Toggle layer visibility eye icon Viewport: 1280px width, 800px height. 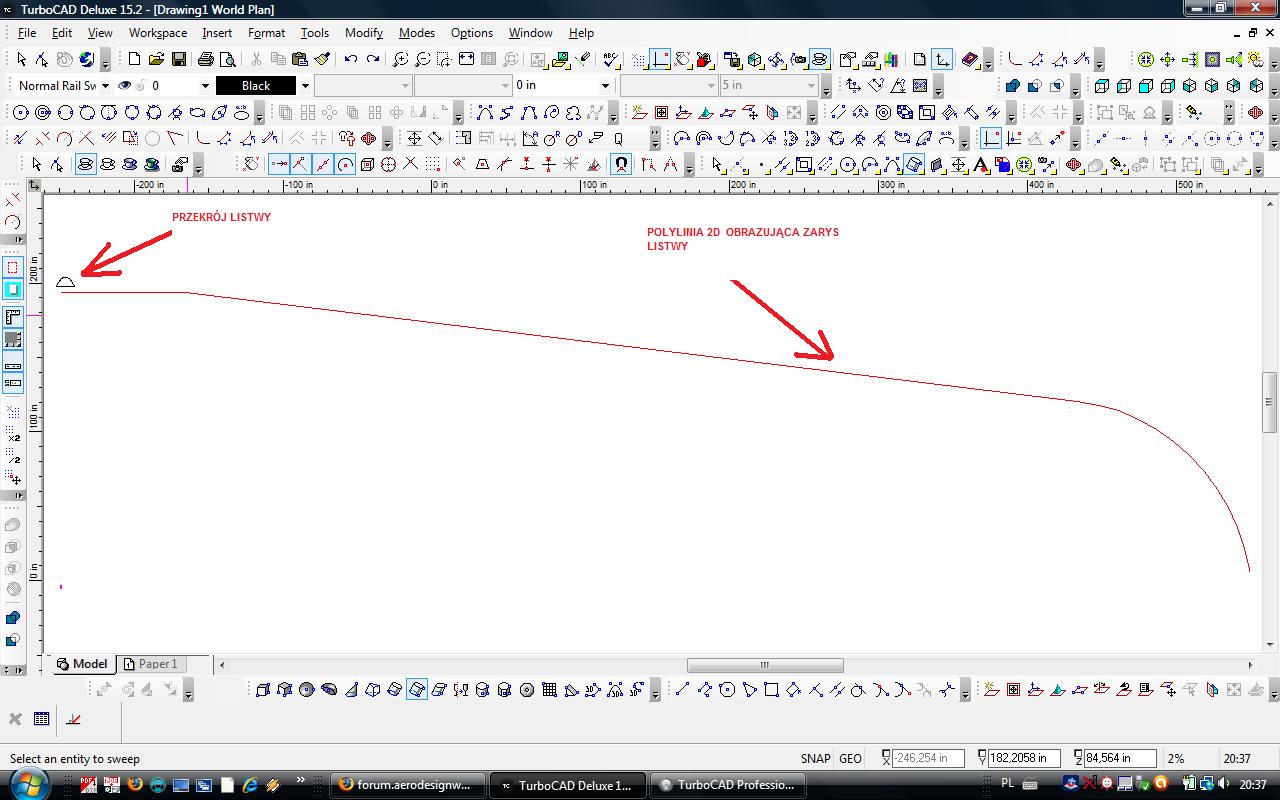pyautogui.click(x=125, y=86)
